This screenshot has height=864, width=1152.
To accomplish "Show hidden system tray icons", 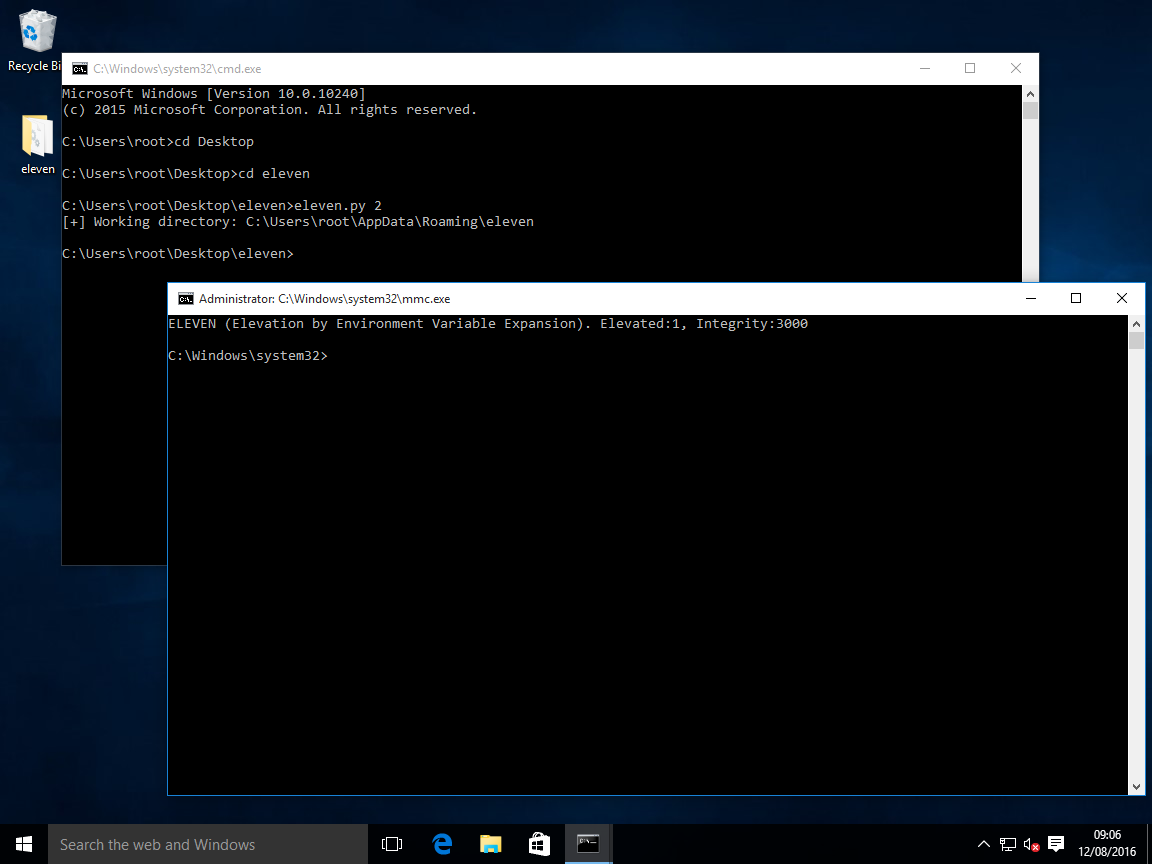I will [x=984, y=844].
